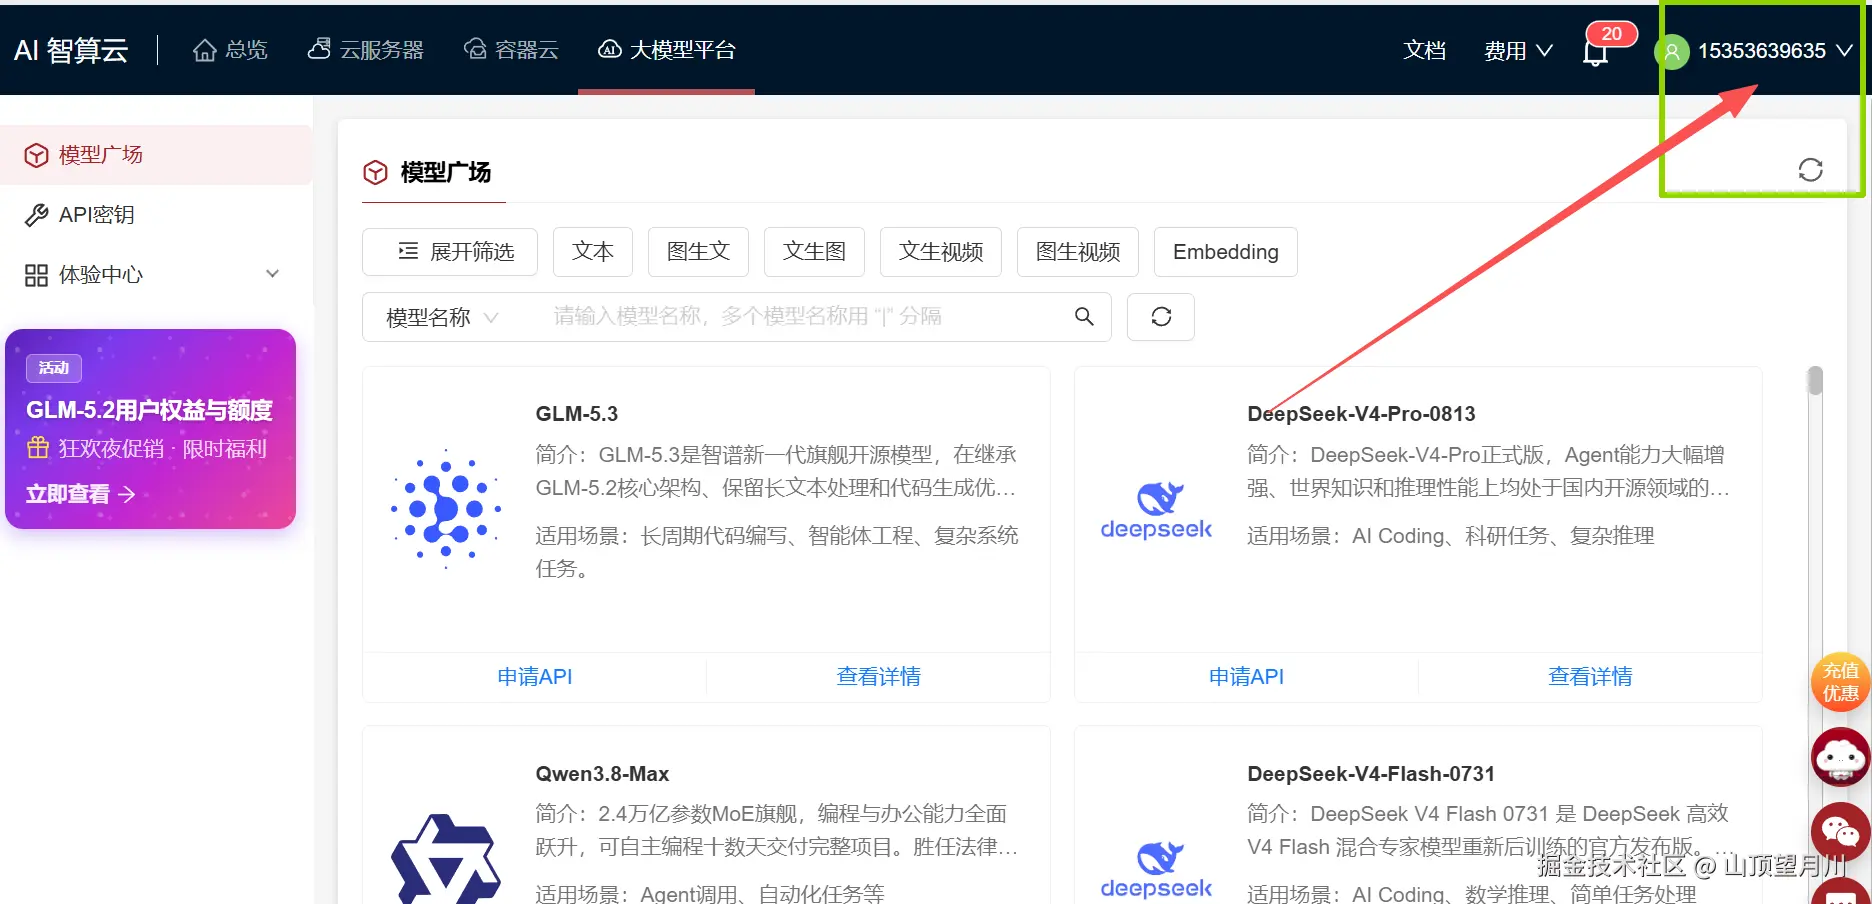Click the model list vertical scrollbar

click(1816, 381)
